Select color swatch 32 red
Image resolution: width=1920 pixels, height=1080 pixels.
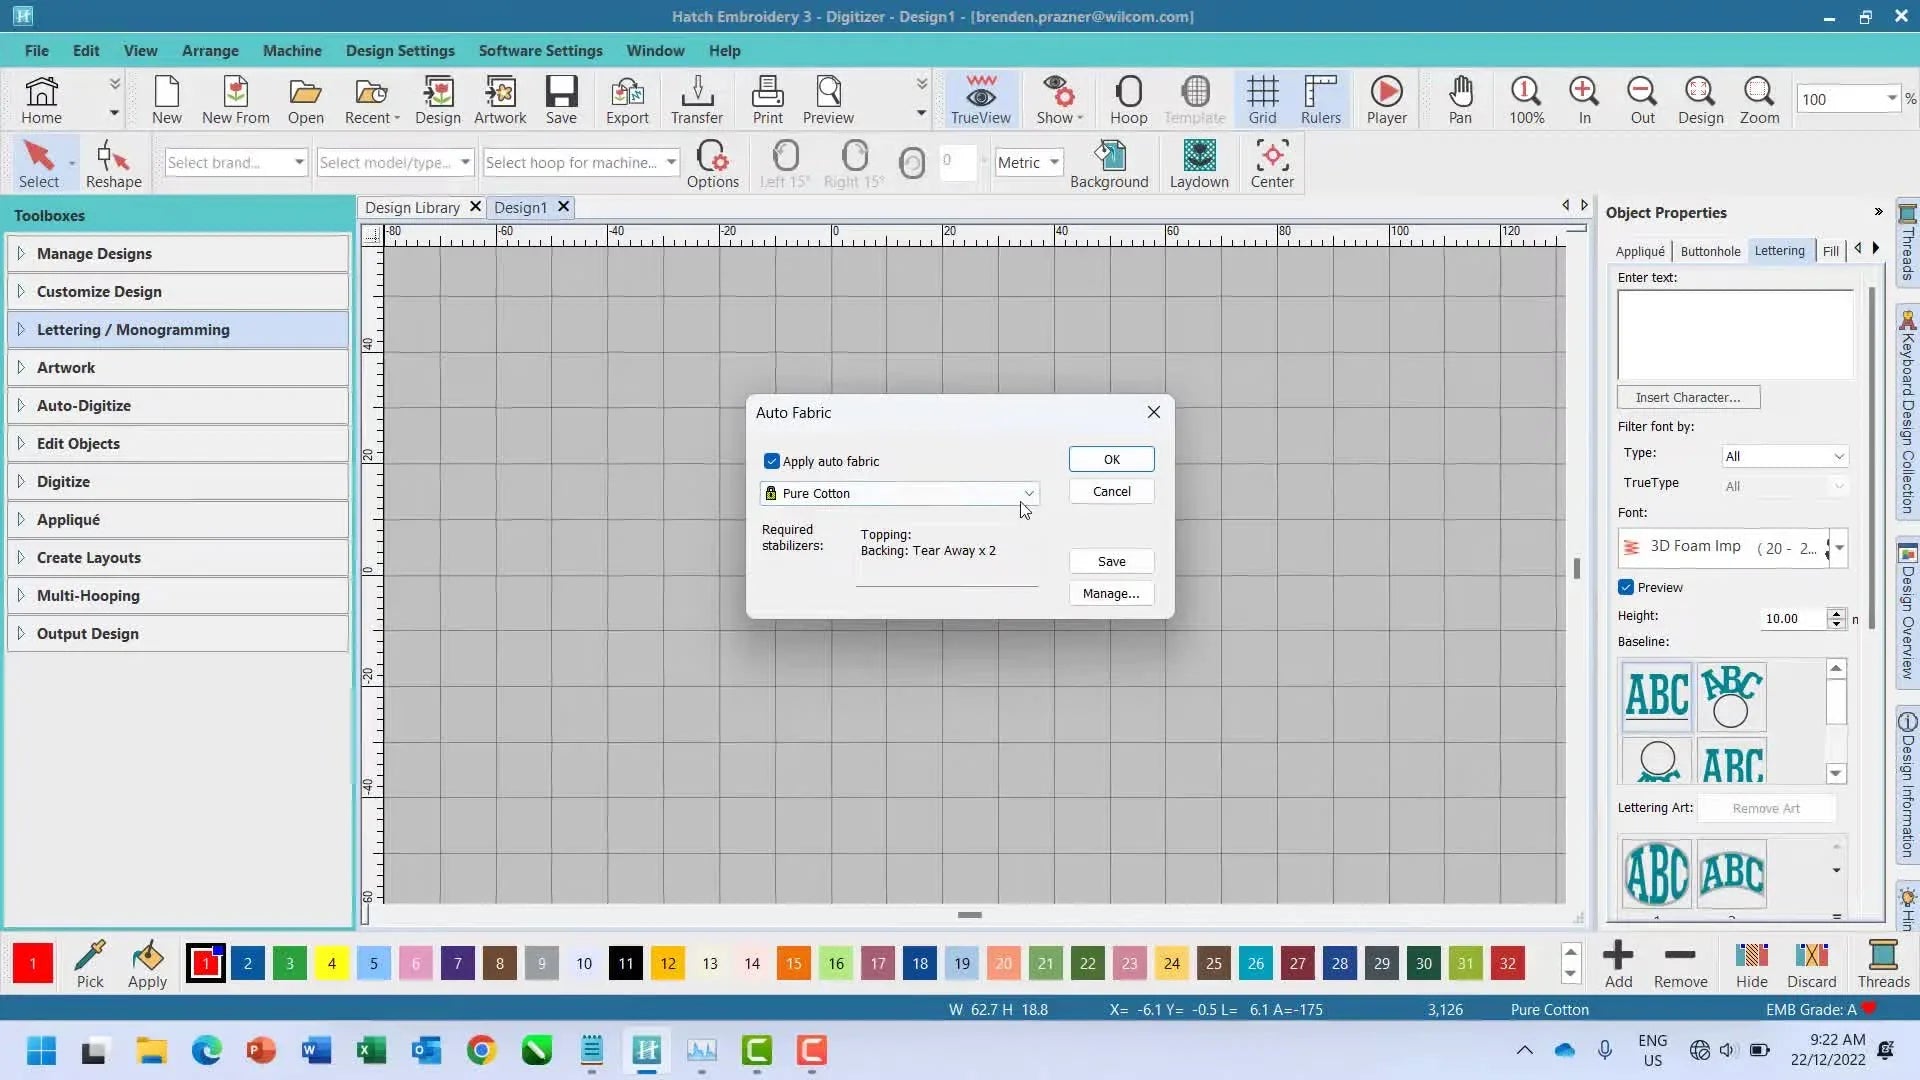1507,964
